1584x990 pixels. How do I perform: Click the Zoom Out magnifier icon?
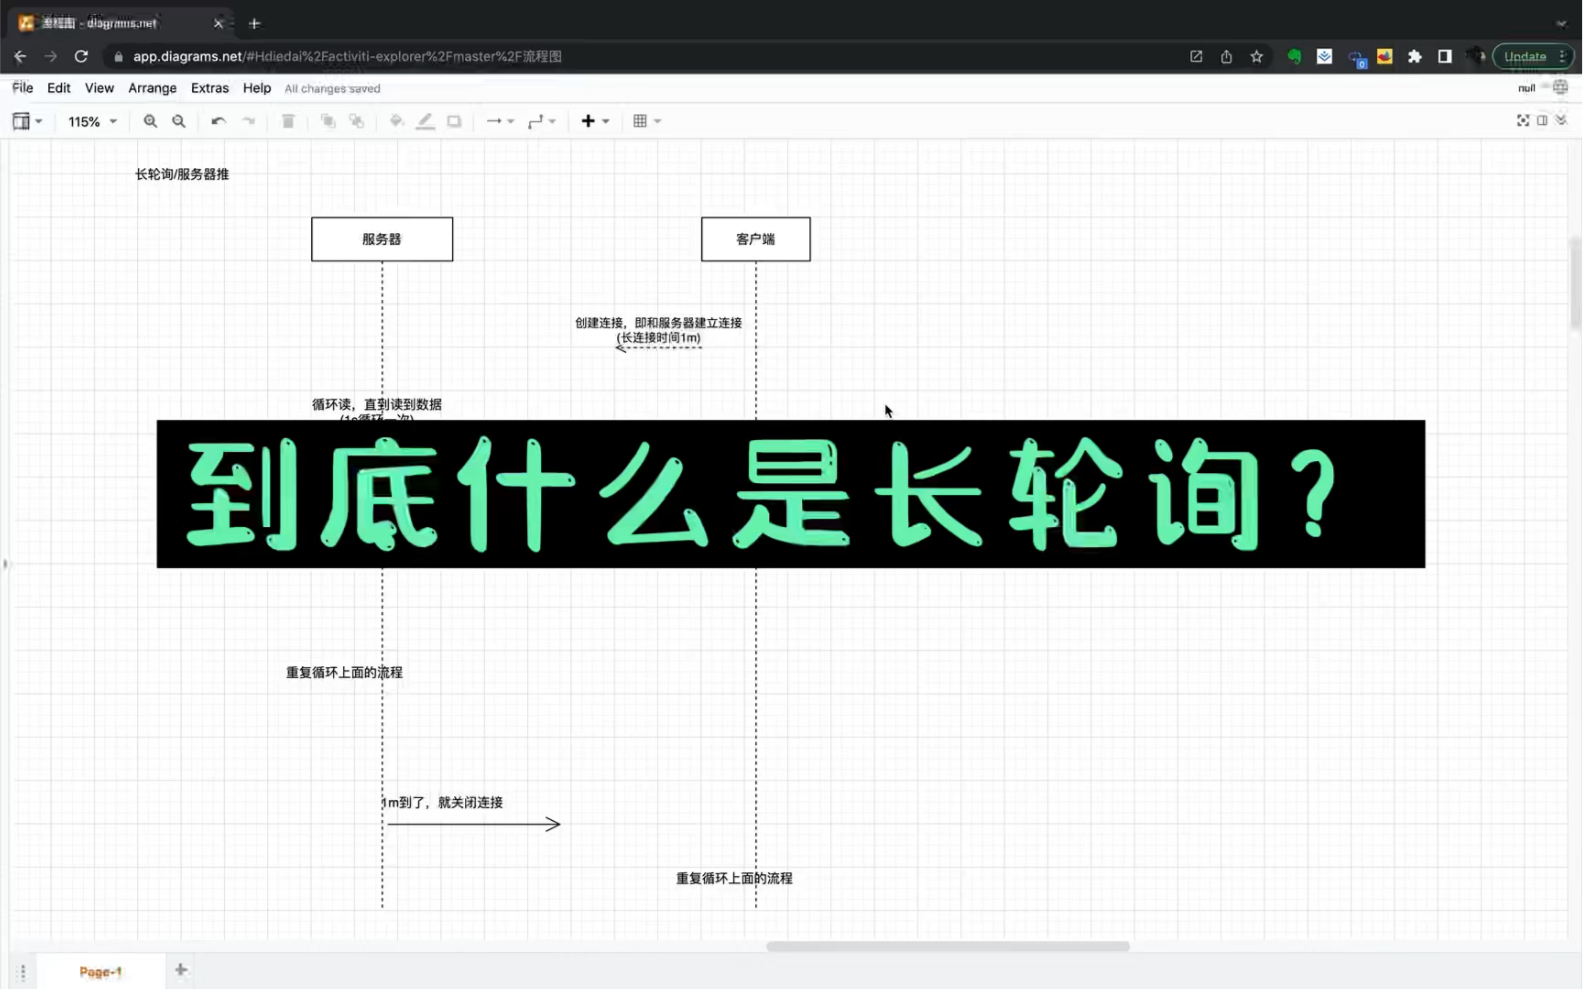179,121
